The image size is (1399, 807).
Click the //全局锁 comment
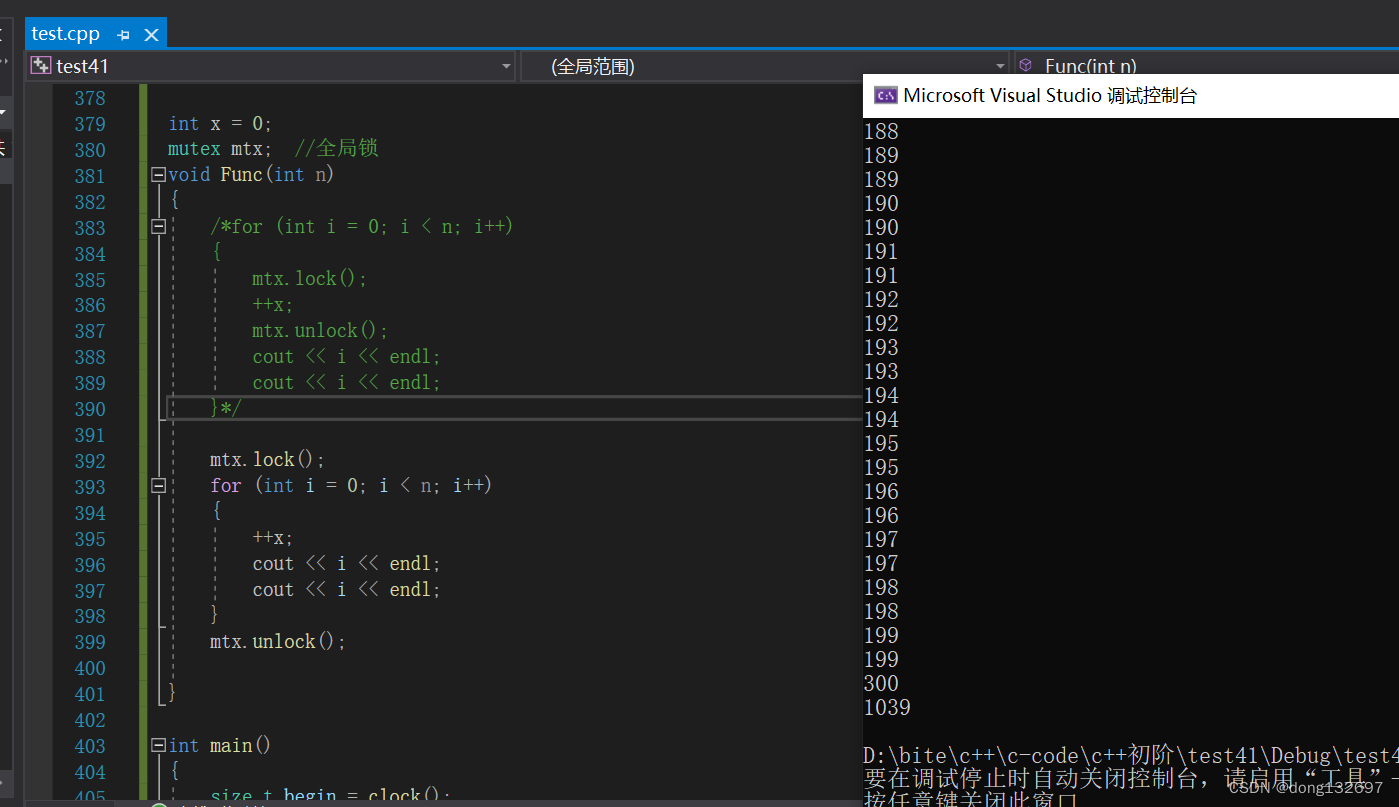[336, 149]
